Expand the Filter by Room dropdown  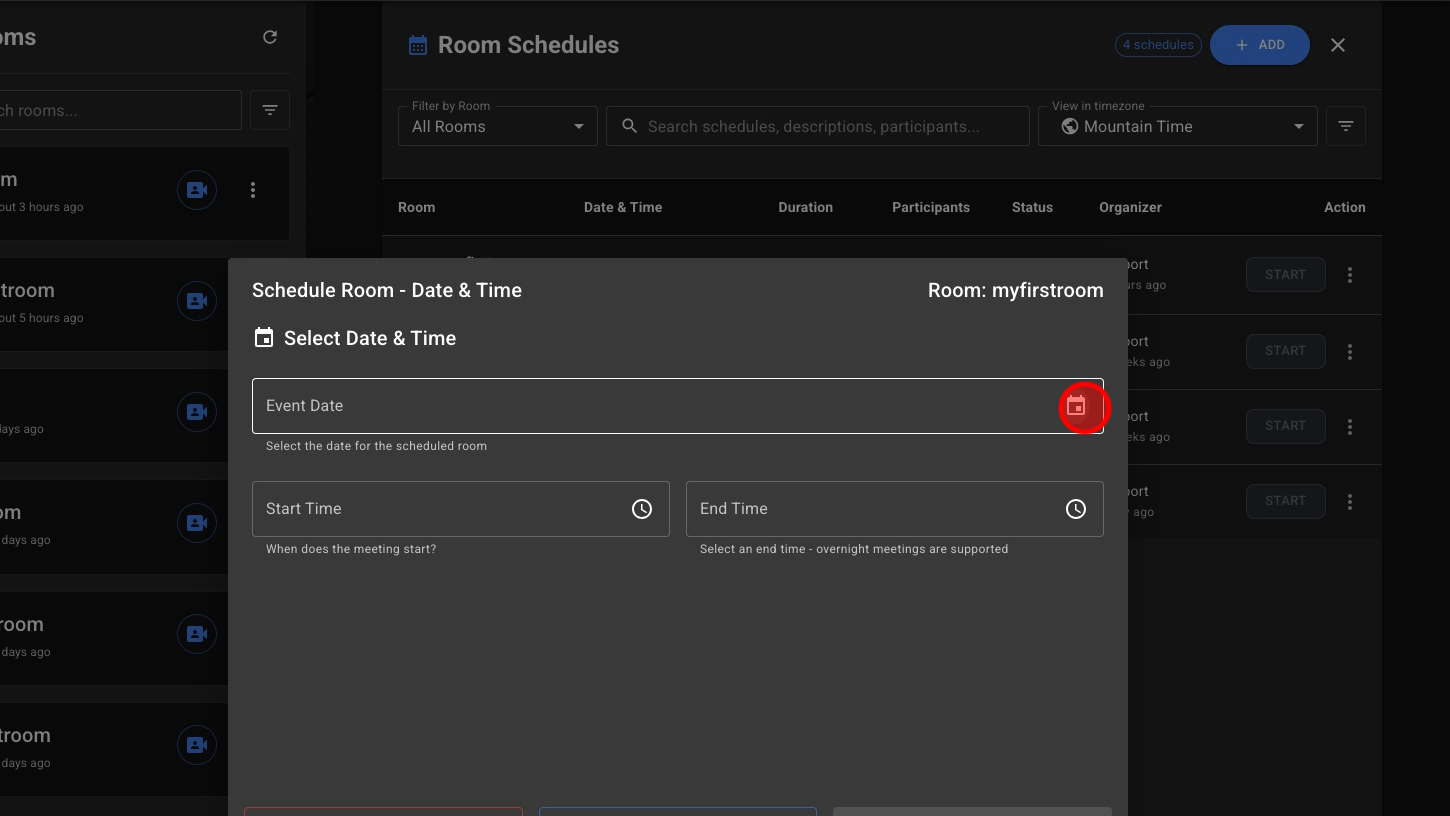coord(498,127)
